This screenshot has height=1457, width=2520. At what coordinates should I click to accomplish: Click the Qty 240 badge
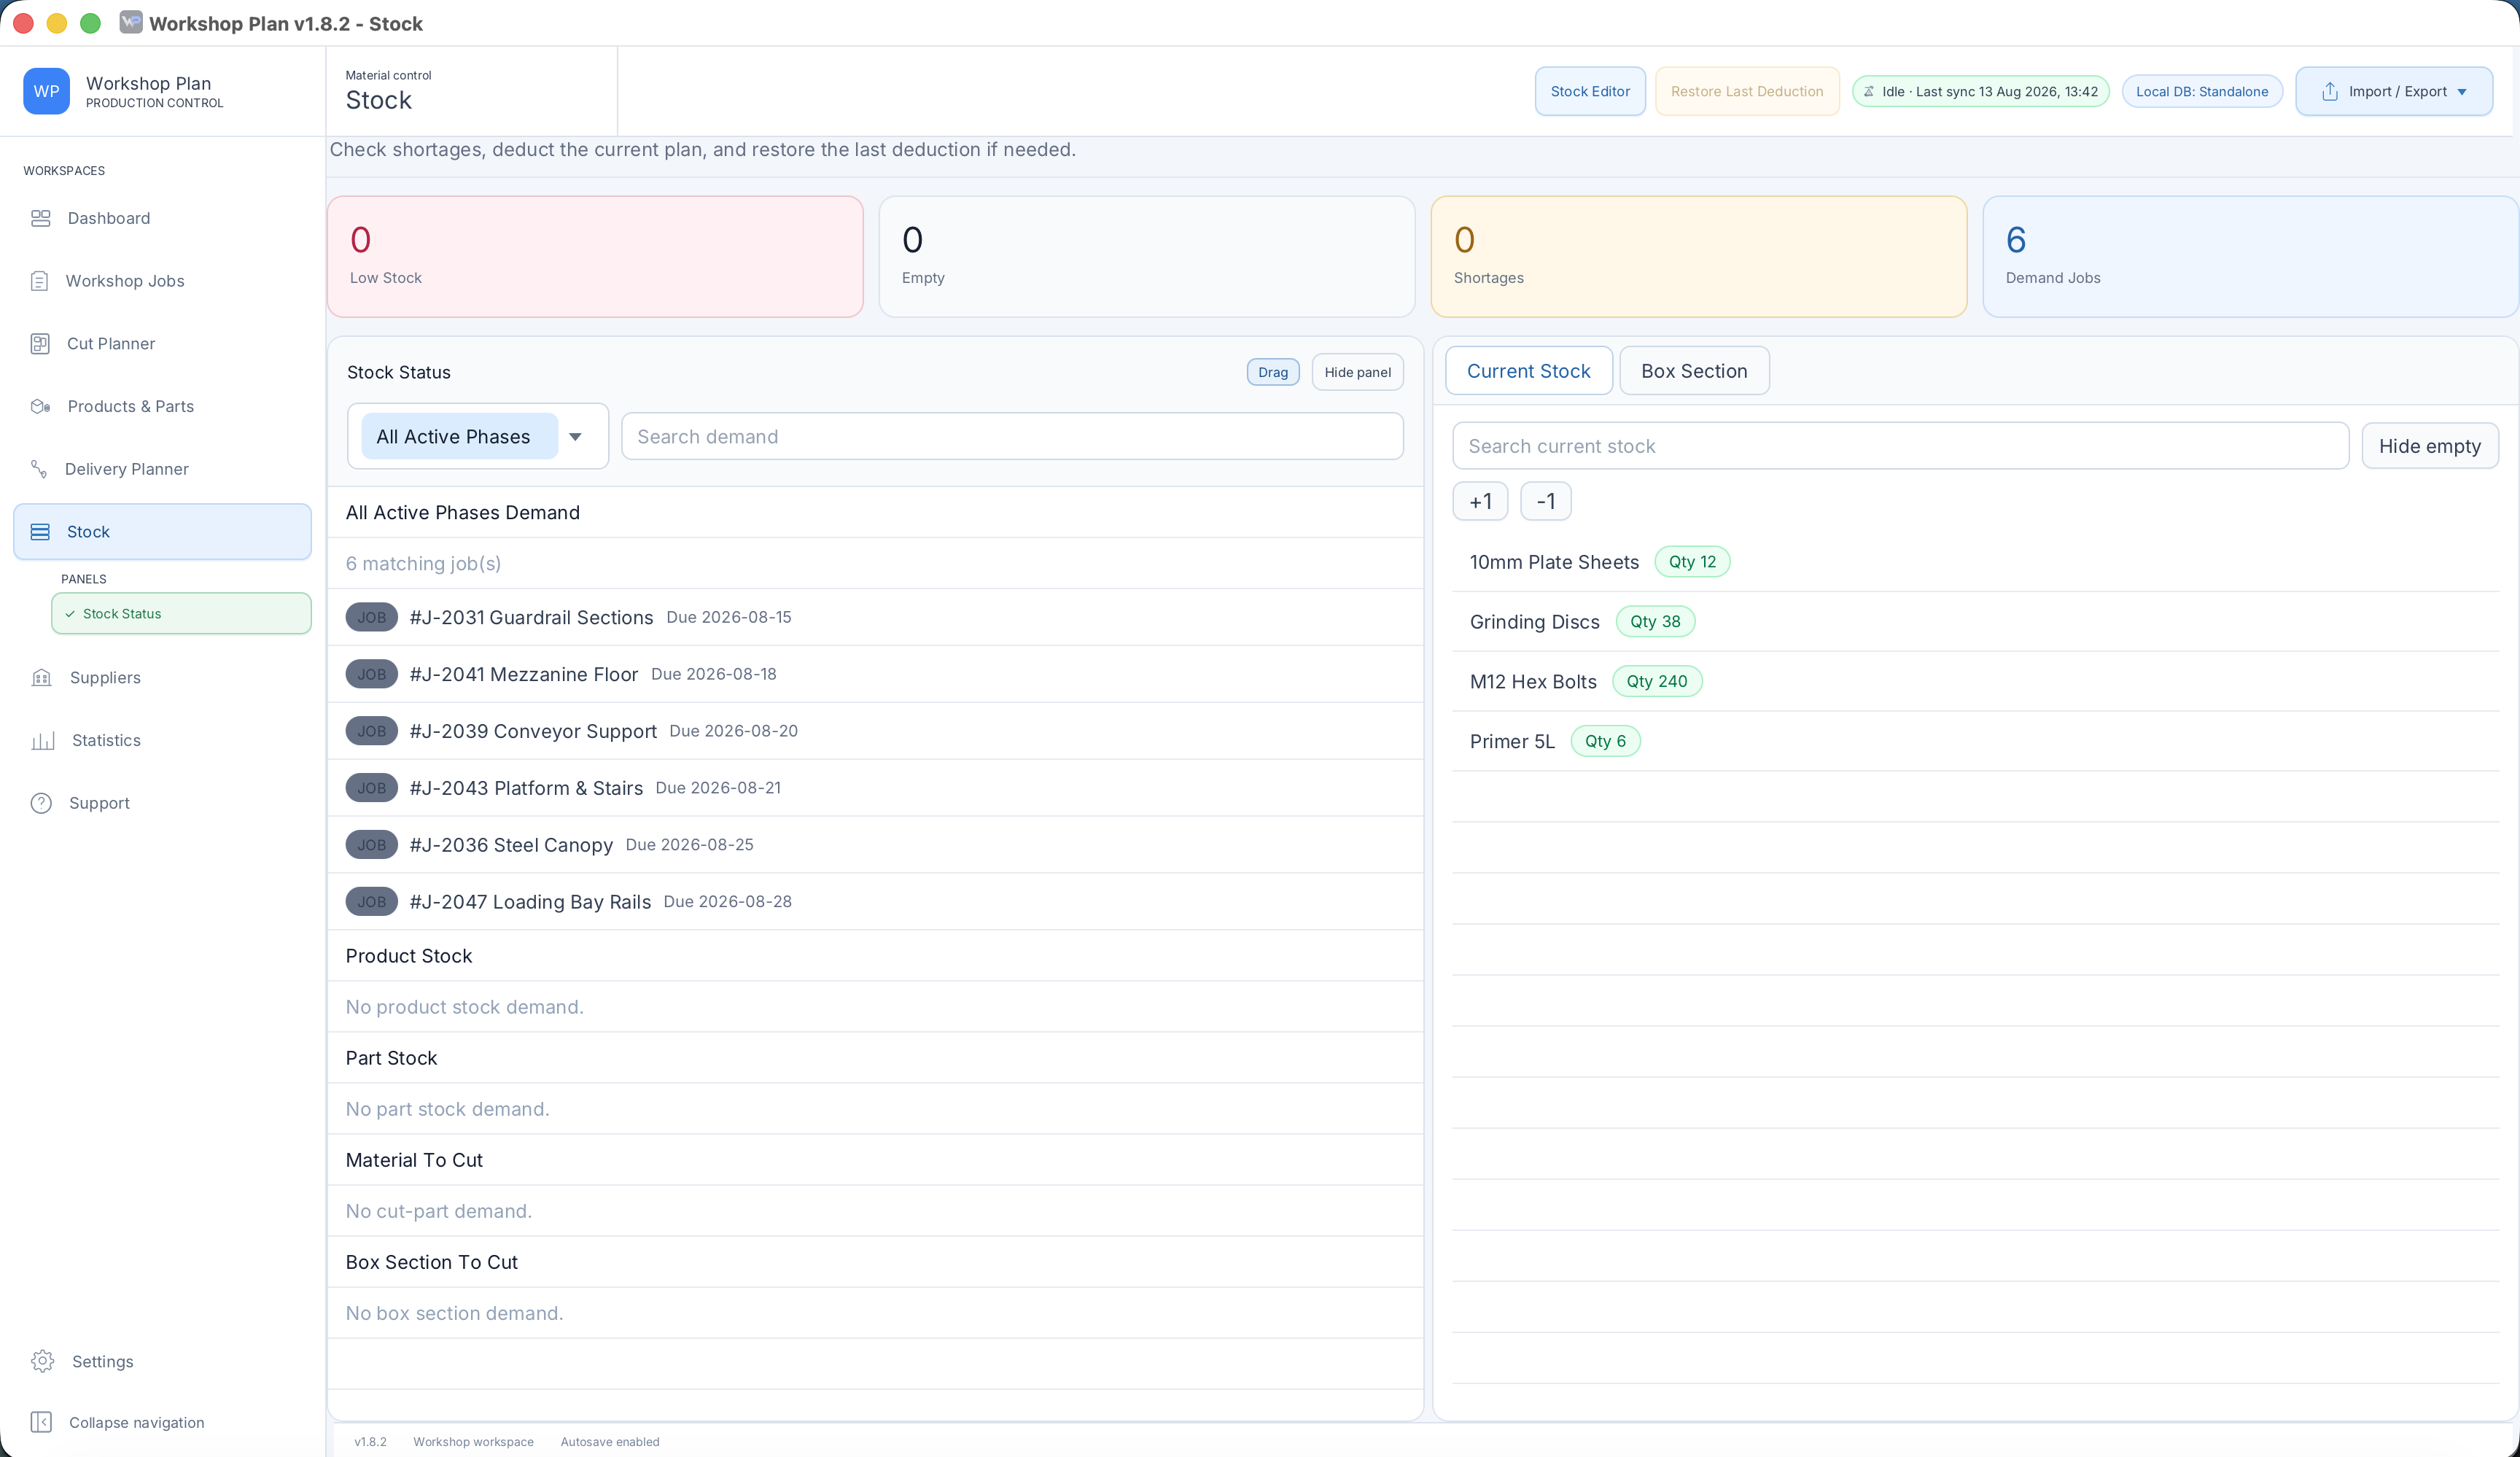tap(1657, 681)
